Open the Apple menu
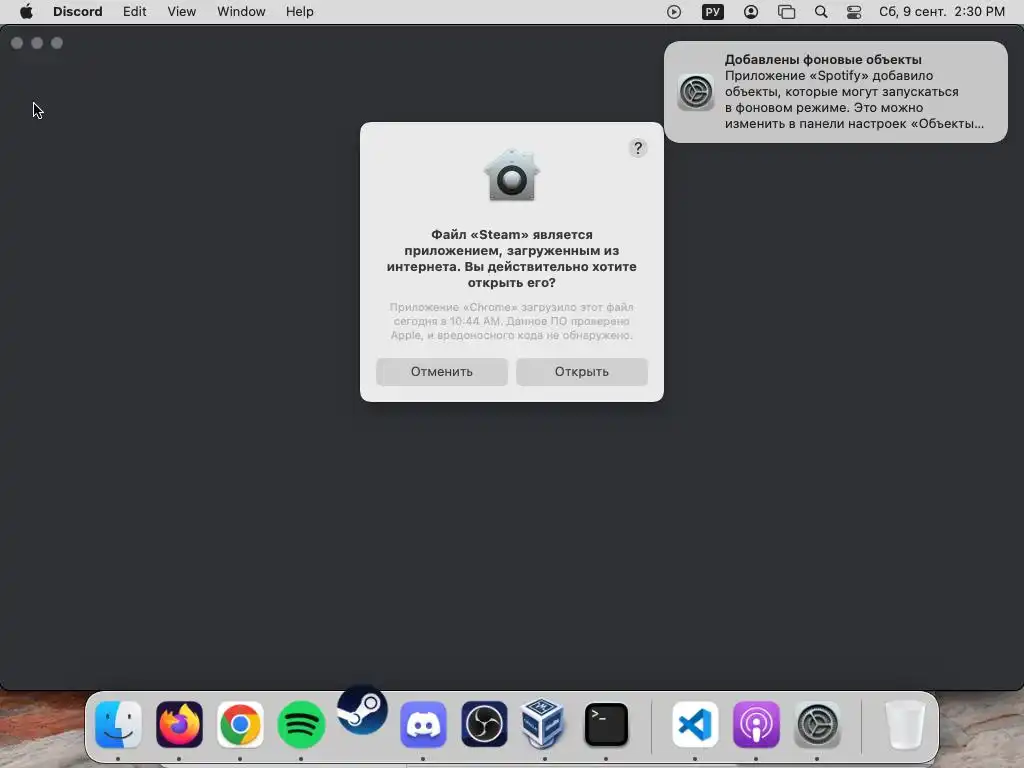Screen dimensions: 1024x768 click(26, 12)
